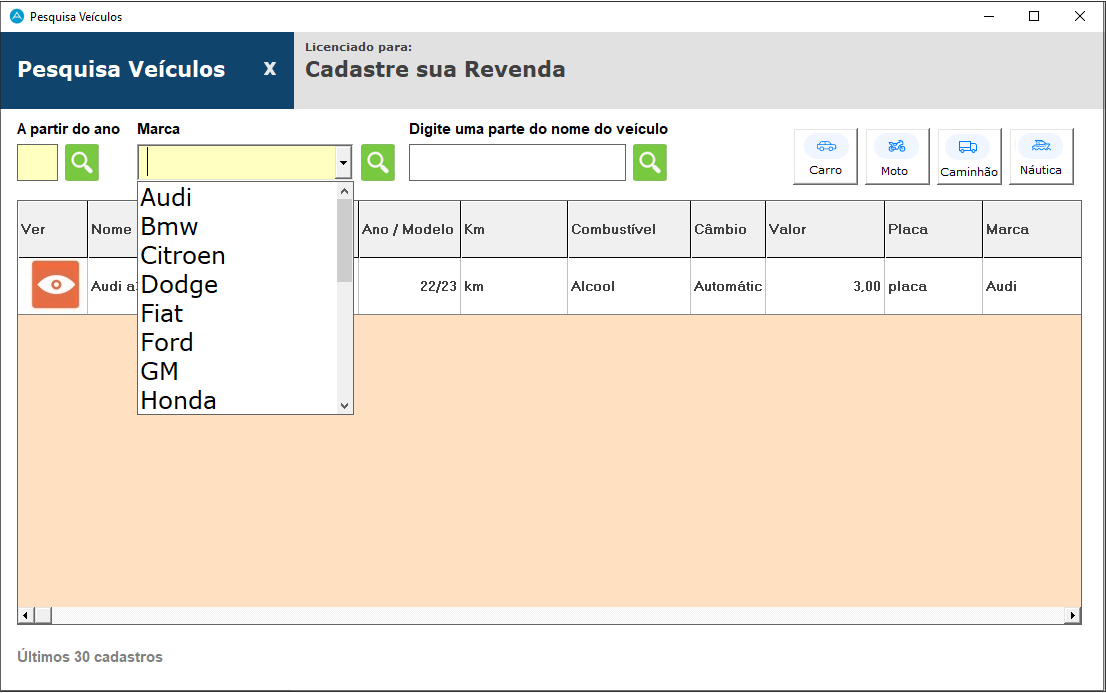Select Honda from the brand list

point(237,399)
